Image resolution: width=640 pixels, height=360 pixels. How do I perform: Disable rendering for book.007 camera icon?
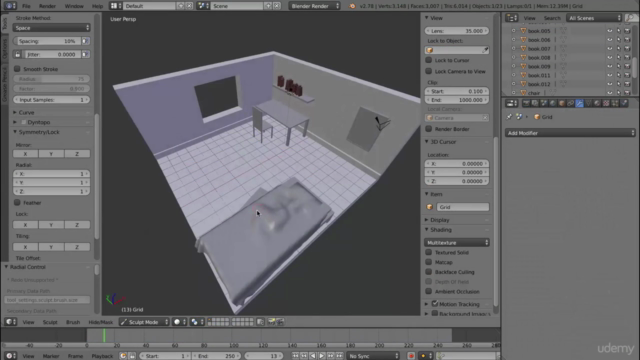click(x=627, y=49)
